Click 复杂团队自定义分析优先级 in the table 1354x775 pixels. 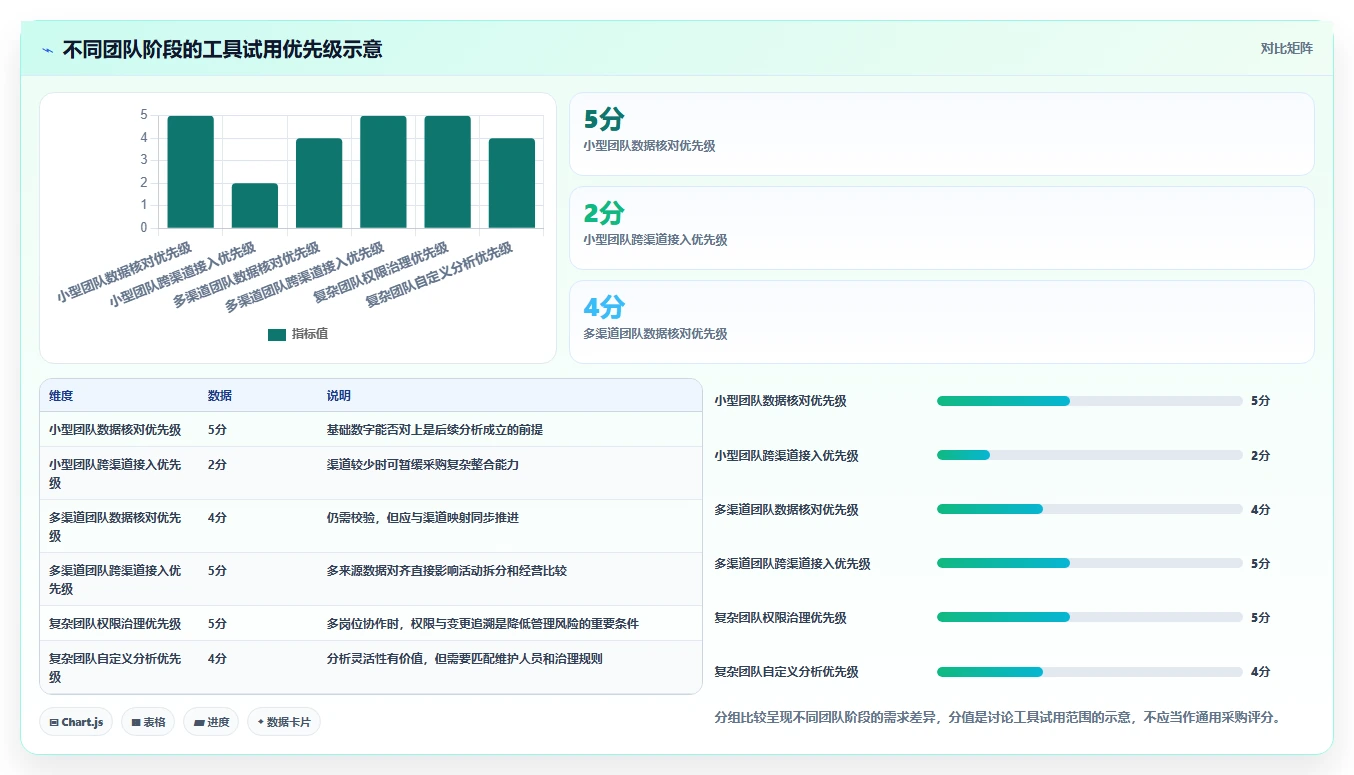point(115,668)
